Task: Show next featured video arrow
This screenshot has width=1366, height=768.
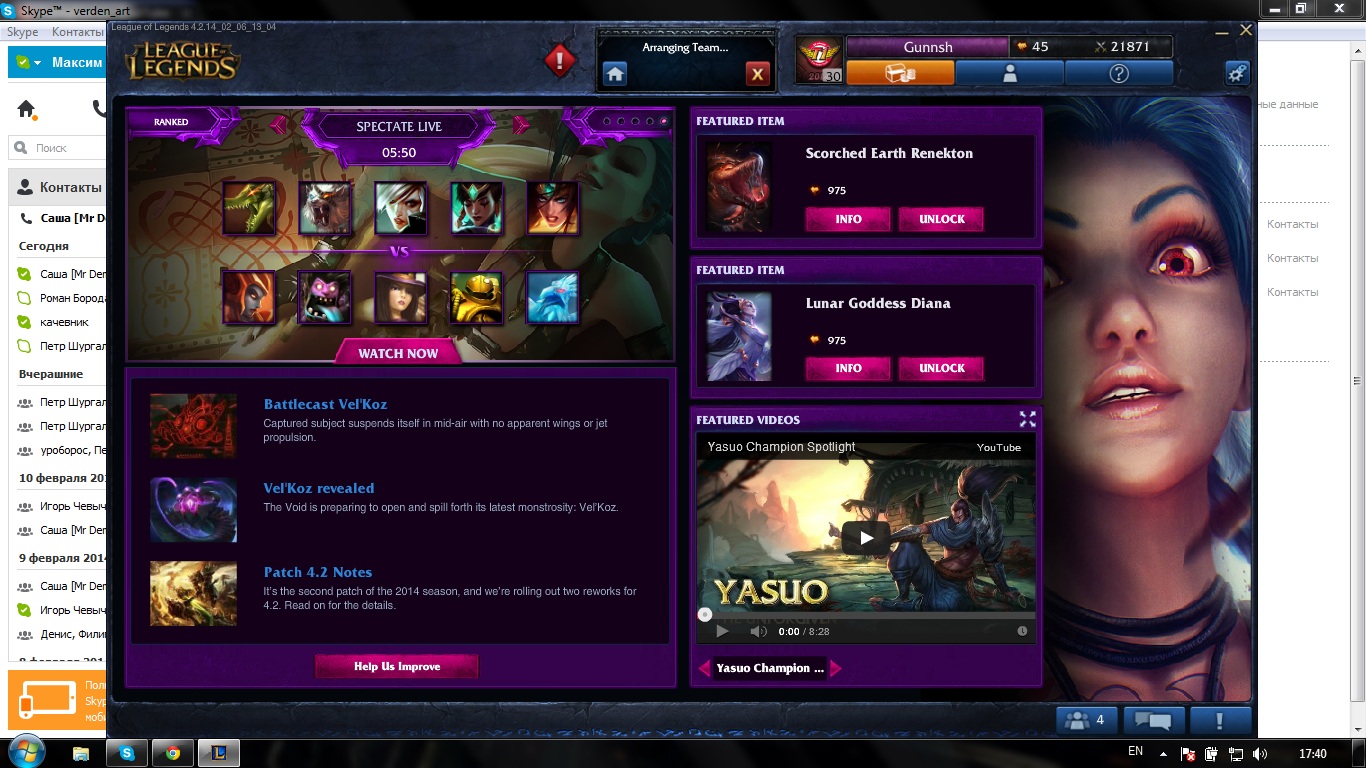Action: (x=836, y=668)
